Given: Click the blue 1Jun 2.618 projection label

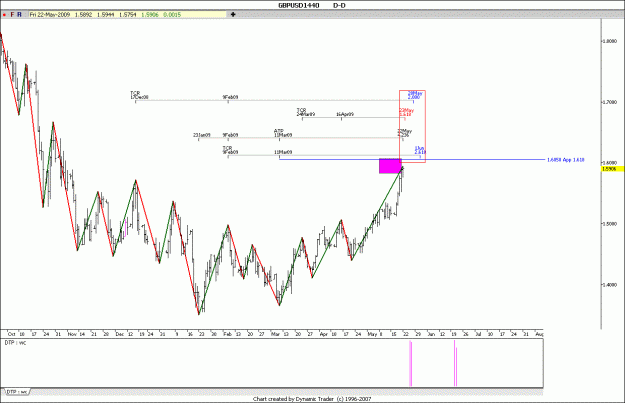Looking at the screenshot, I should [420, 150].
